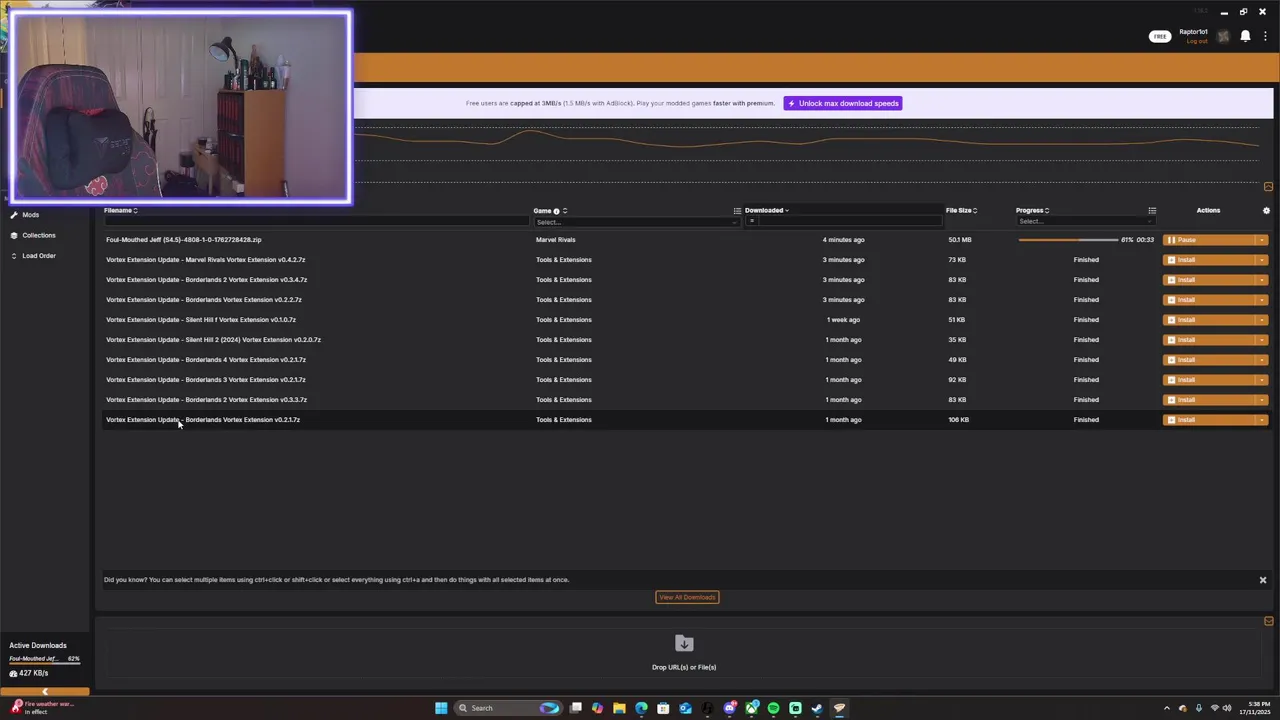Click the game icon beside the username
The width and height of the screenshot is (1280, 720).
[x=1223, y=36]
